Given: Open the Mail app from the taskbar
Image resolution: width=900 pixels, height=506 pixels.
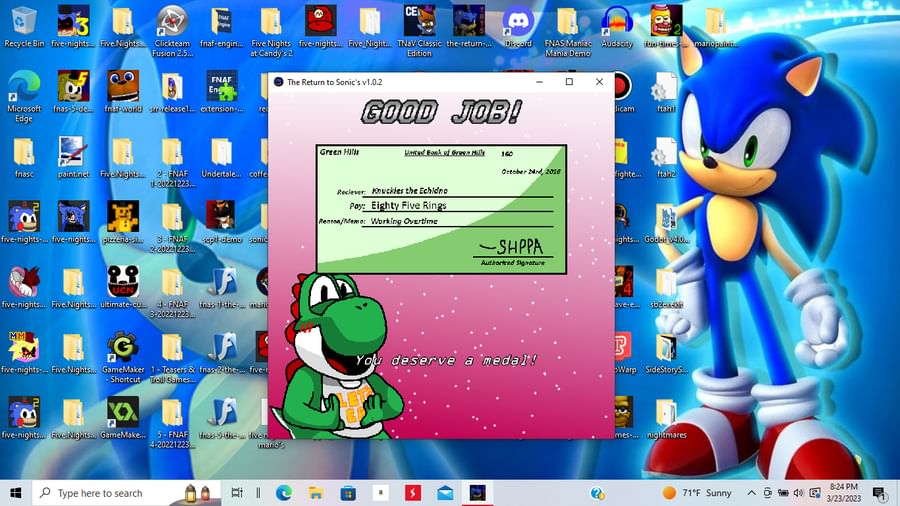Looking at the screenshot, I should click(x=445, y=493).
